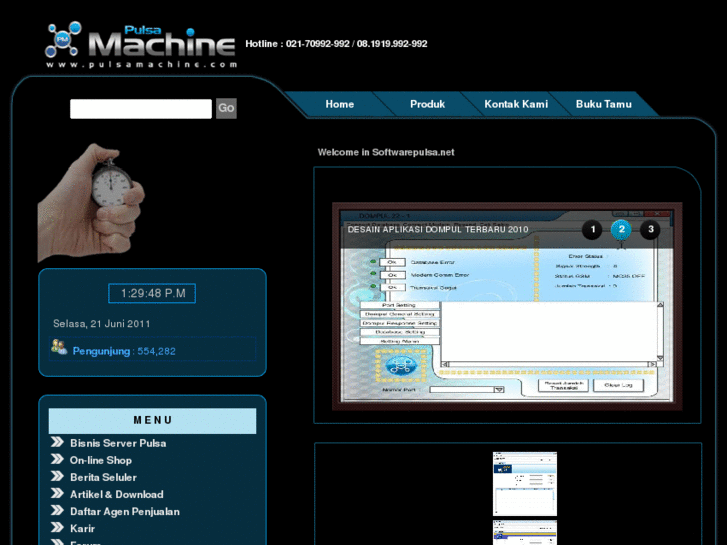Click arrow icon beside Bisnis Server Pulsa
The image size is (727, 545).
point(57,442)
